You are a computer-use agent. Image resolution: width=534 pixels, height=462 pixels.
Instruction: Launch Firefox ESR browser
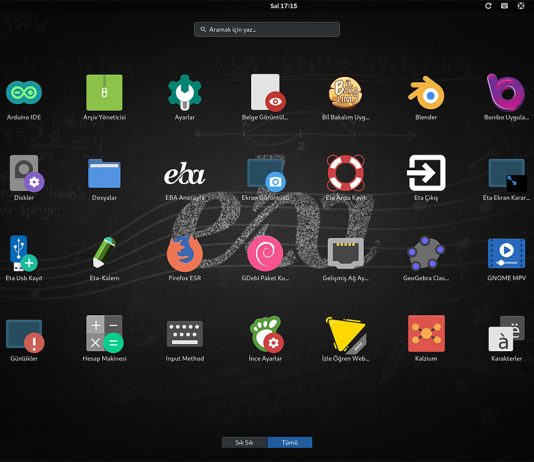coord(185,253)
